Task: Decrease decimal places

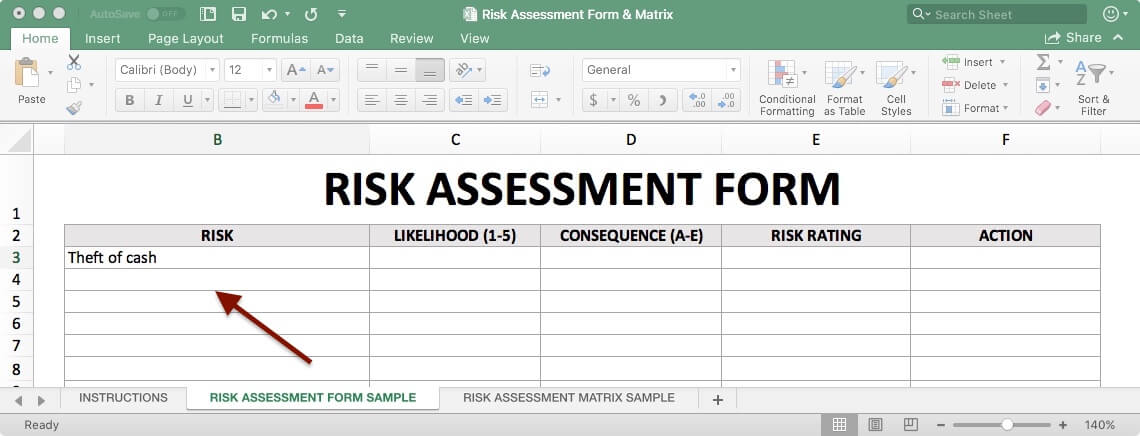Action: 726,100
